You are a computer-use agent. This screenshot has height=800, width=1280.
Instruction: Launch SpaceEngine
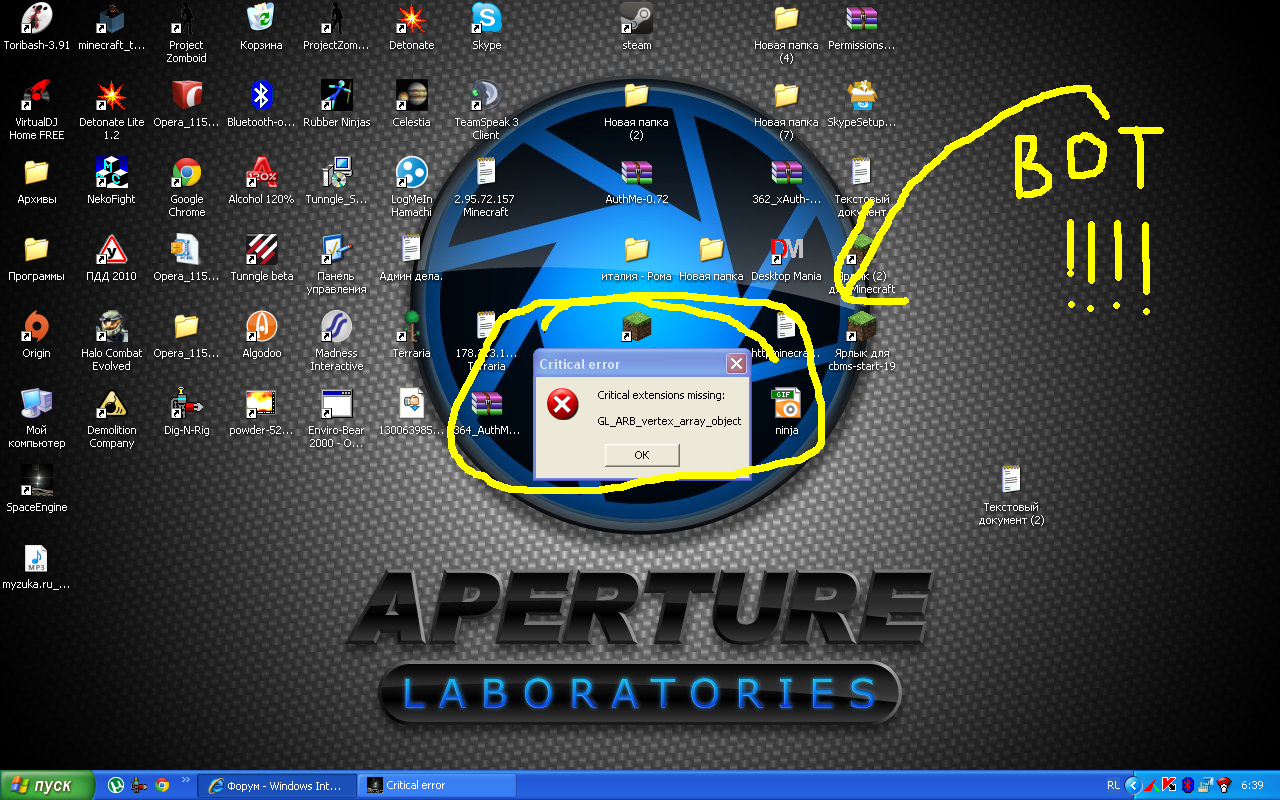tap(37, 489)
